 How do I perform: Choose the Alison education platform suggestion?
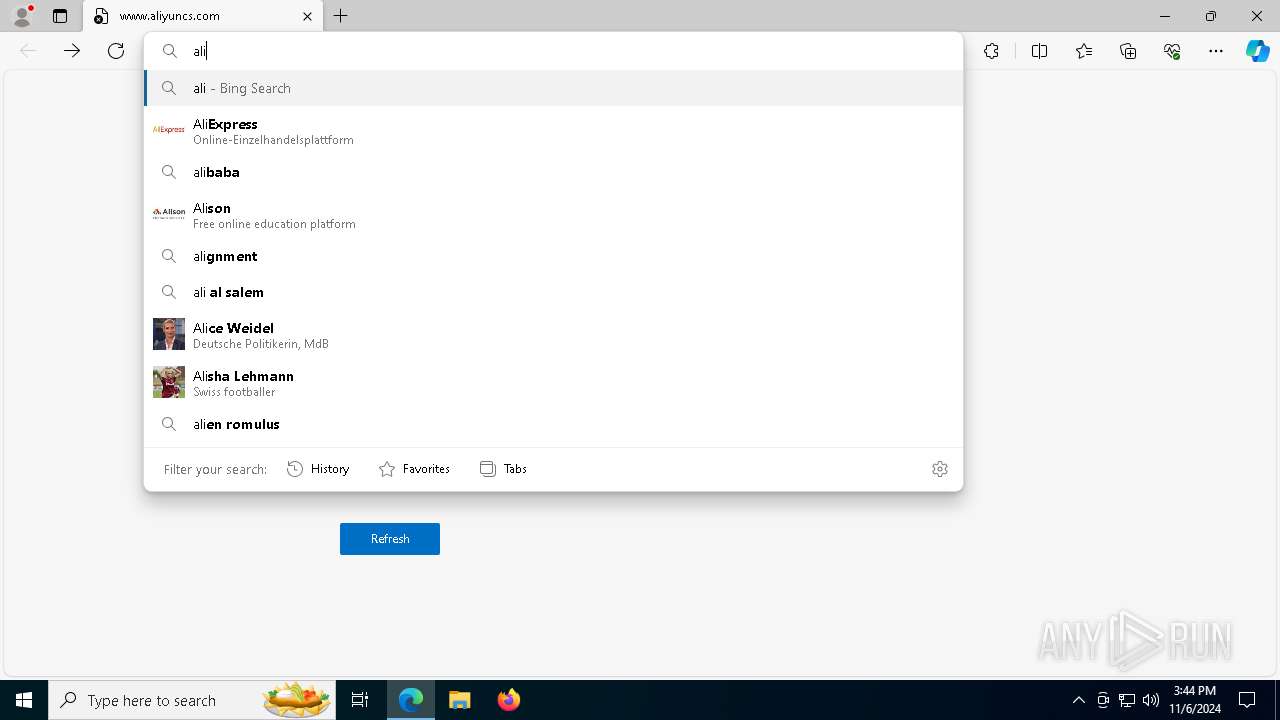click(553, 215)
